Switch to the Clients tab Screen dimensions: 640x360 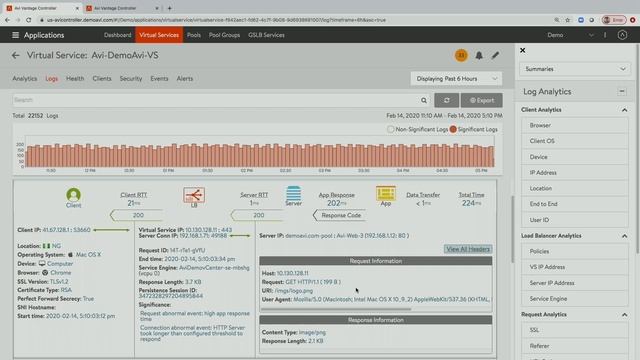102,78
